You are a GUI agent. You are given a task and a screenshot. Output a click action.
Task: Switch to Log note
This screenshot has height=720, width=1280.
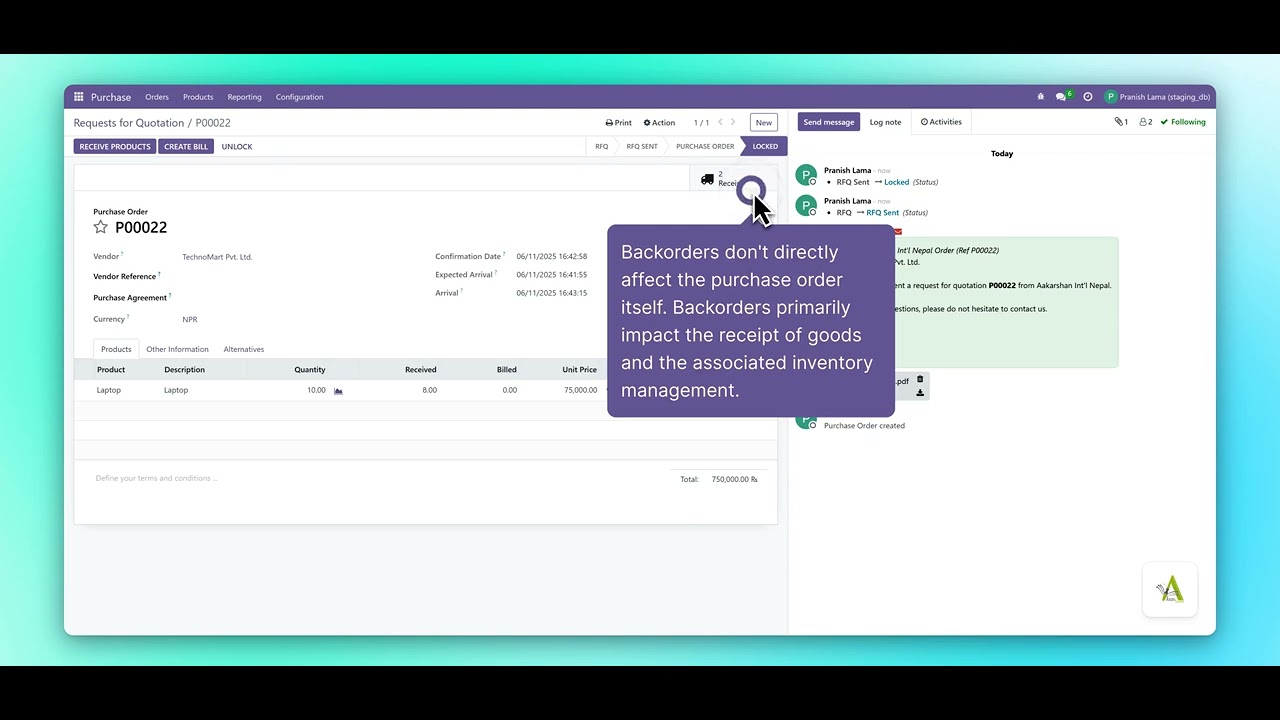tap(885, 122)
